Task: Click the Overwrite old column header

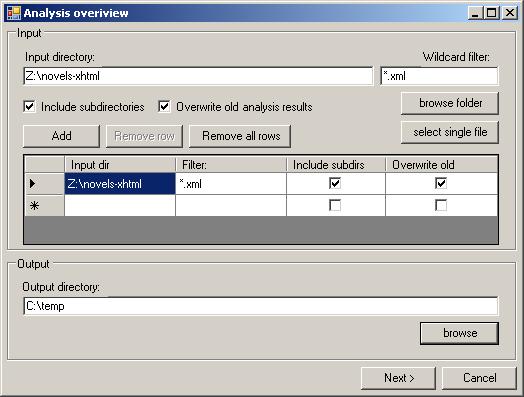Action: tap(441, 165)
